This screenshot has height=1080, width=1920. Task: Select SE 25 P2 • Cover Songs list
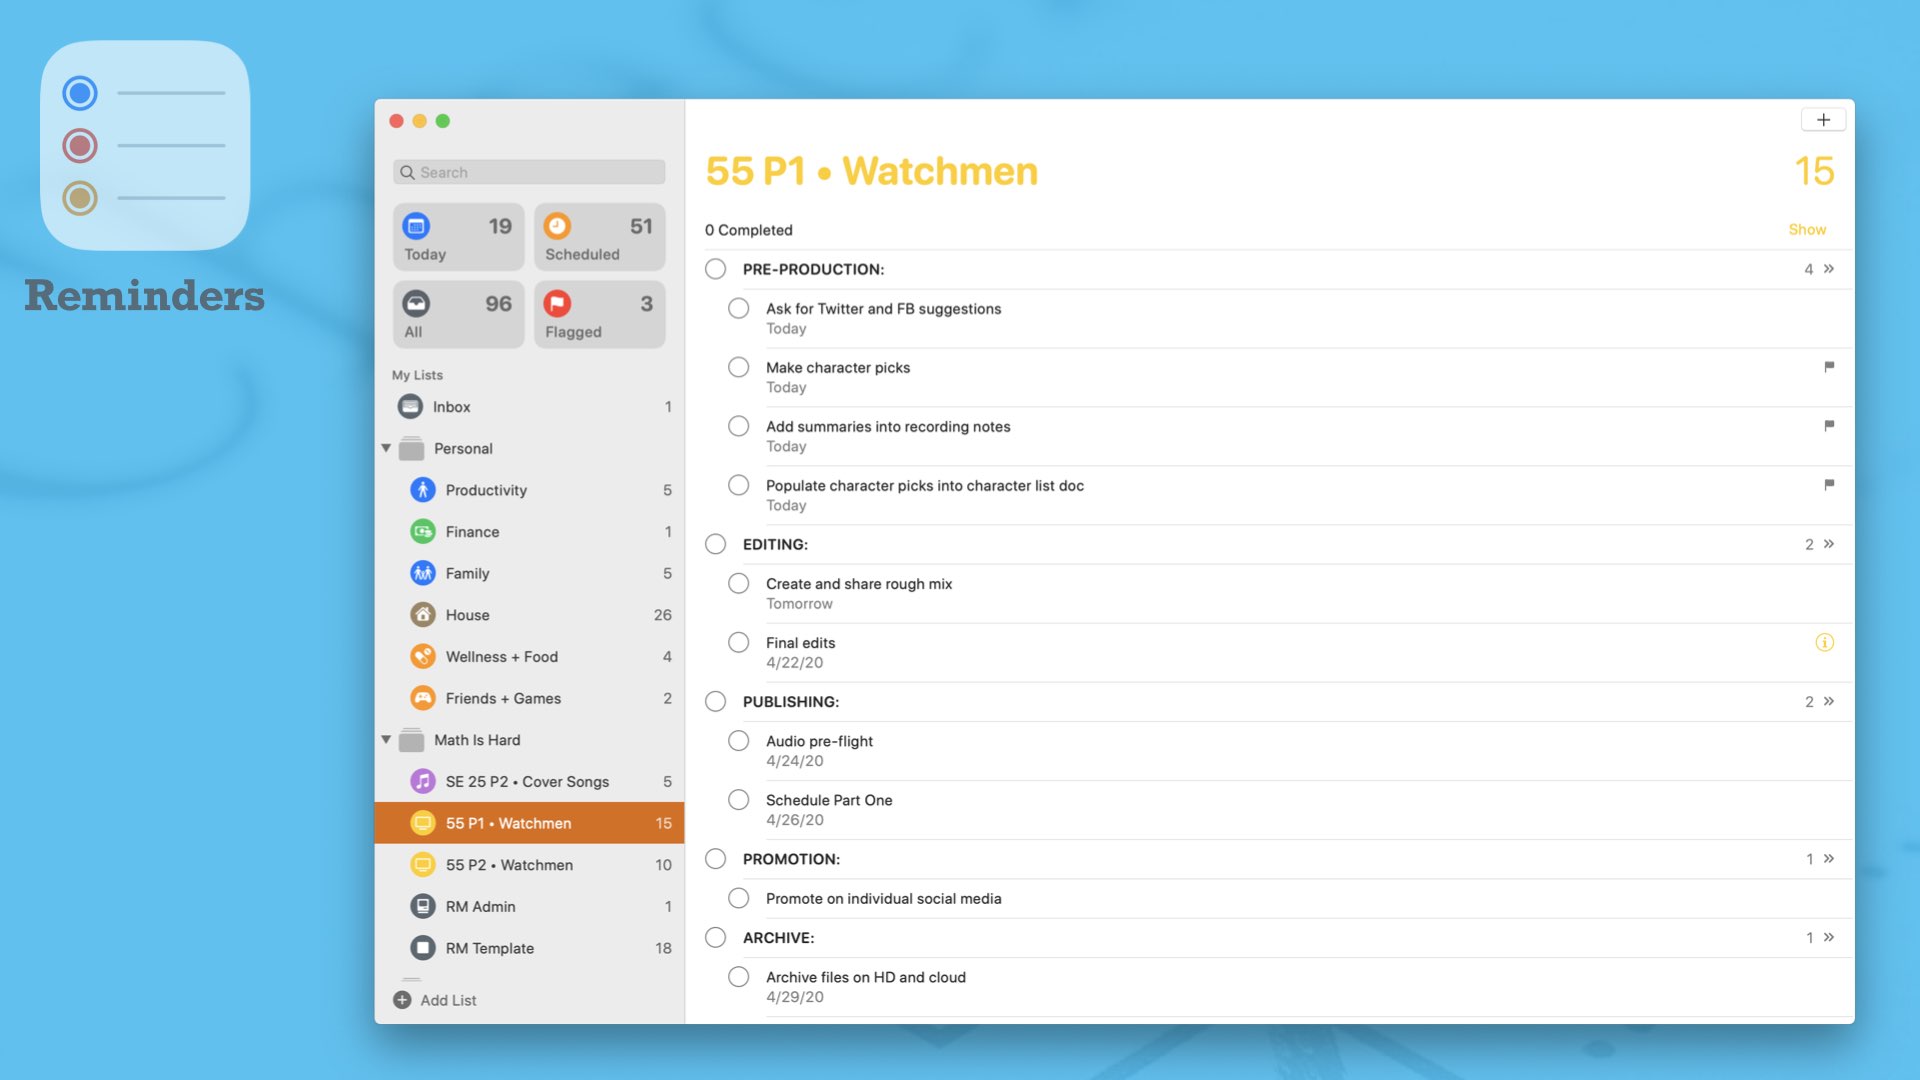point(530,782)
